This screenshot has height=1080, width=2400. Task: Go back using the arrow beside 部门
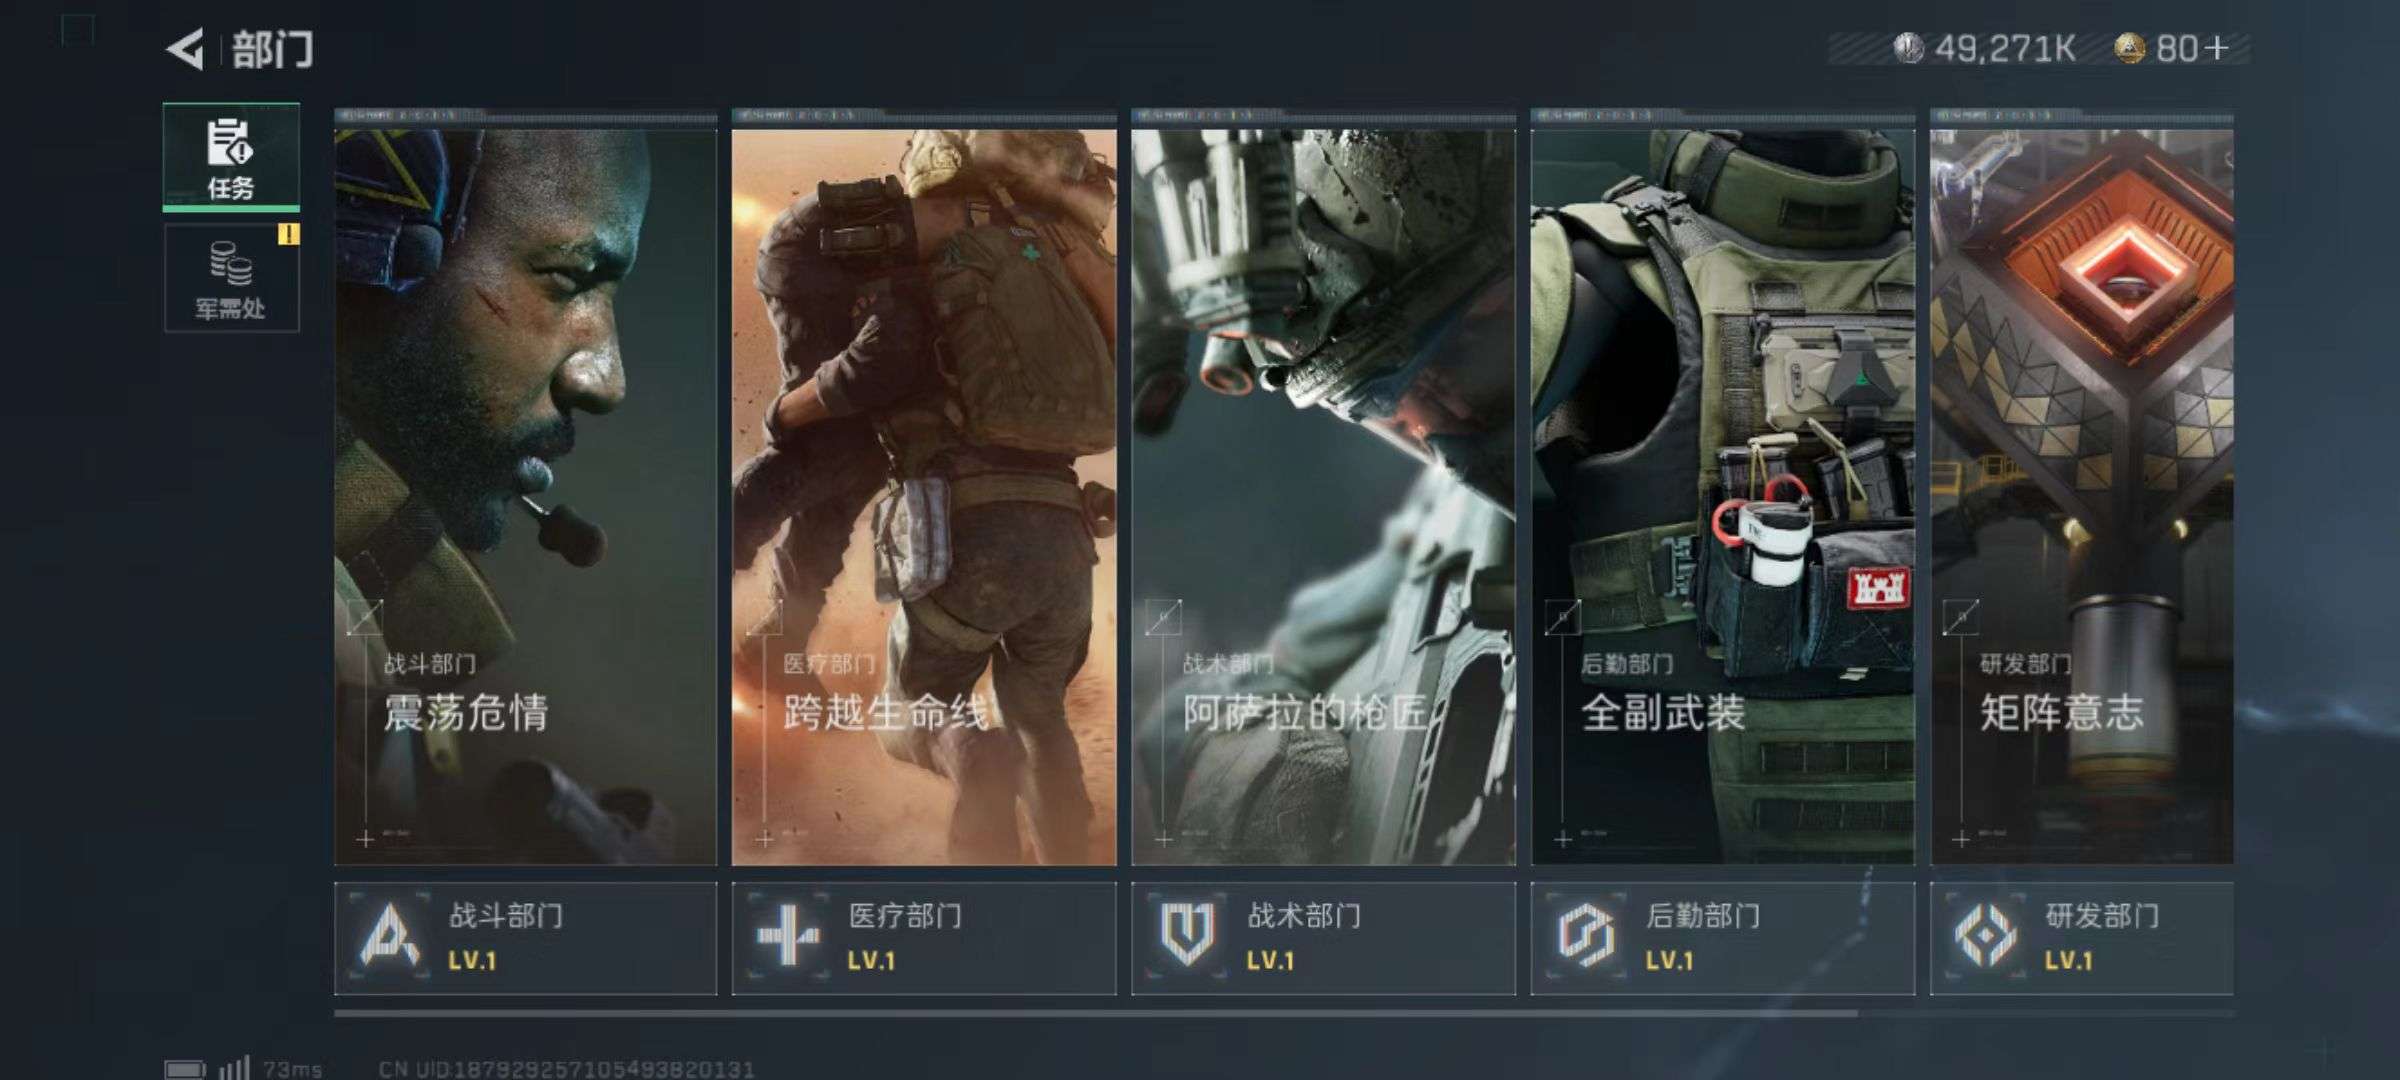(184, 50)
